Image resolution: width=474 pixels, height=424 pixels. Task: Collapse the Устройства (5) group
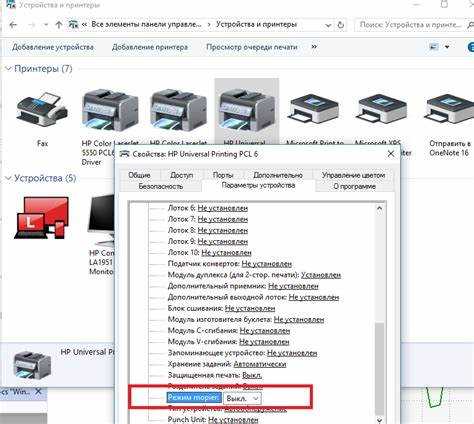8,178
